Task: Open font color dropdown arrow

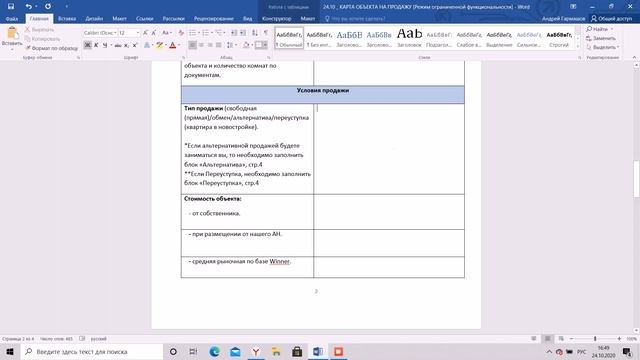Action: (x=179, y=45)
